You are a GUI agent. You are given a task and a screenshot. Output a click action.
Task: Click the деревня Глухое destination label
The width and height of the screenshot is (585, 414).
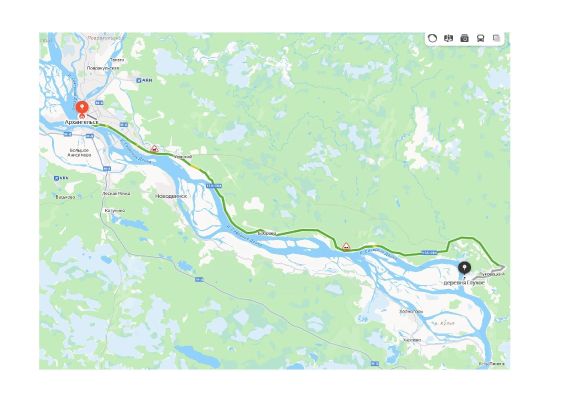point(464,283)
